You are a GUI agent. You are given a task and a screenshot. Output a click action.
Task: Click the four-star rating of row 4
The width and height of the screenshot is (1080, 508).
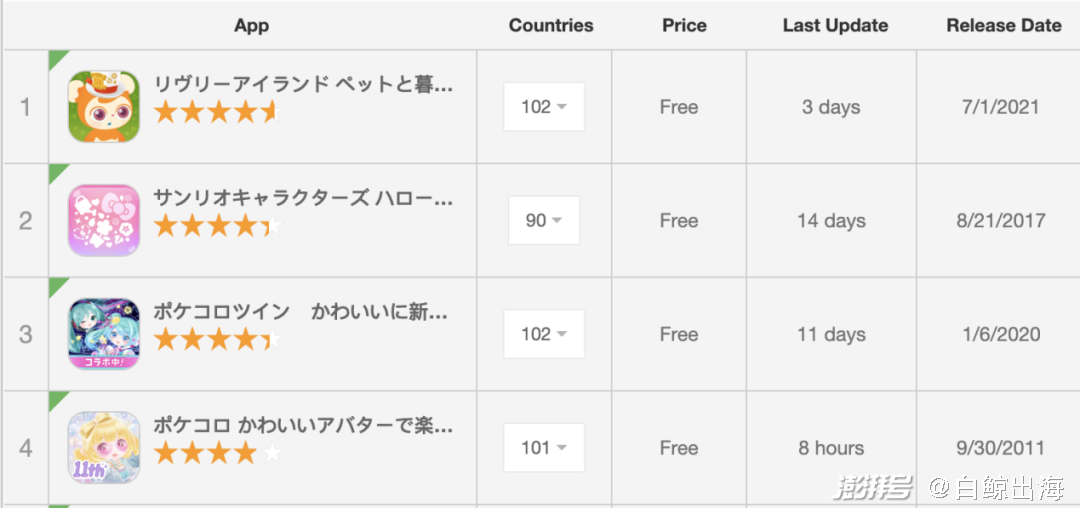pyautogui.click(x=216, y=454)
